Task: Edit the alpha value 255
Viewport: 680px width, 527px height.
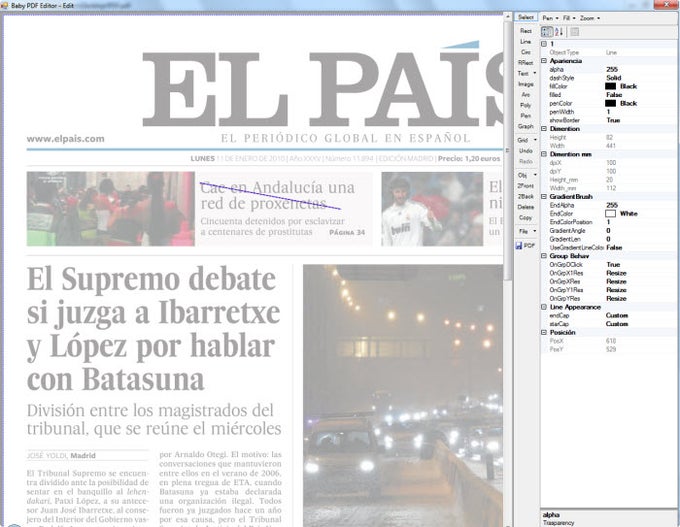Action: [x=612, y=69]
